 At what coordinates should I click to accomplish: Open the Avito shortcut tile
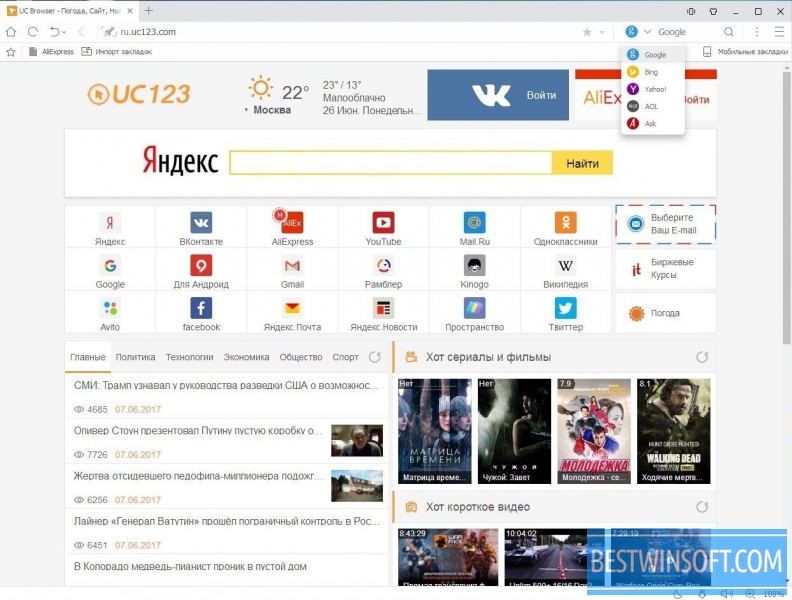tap(110, 312)
